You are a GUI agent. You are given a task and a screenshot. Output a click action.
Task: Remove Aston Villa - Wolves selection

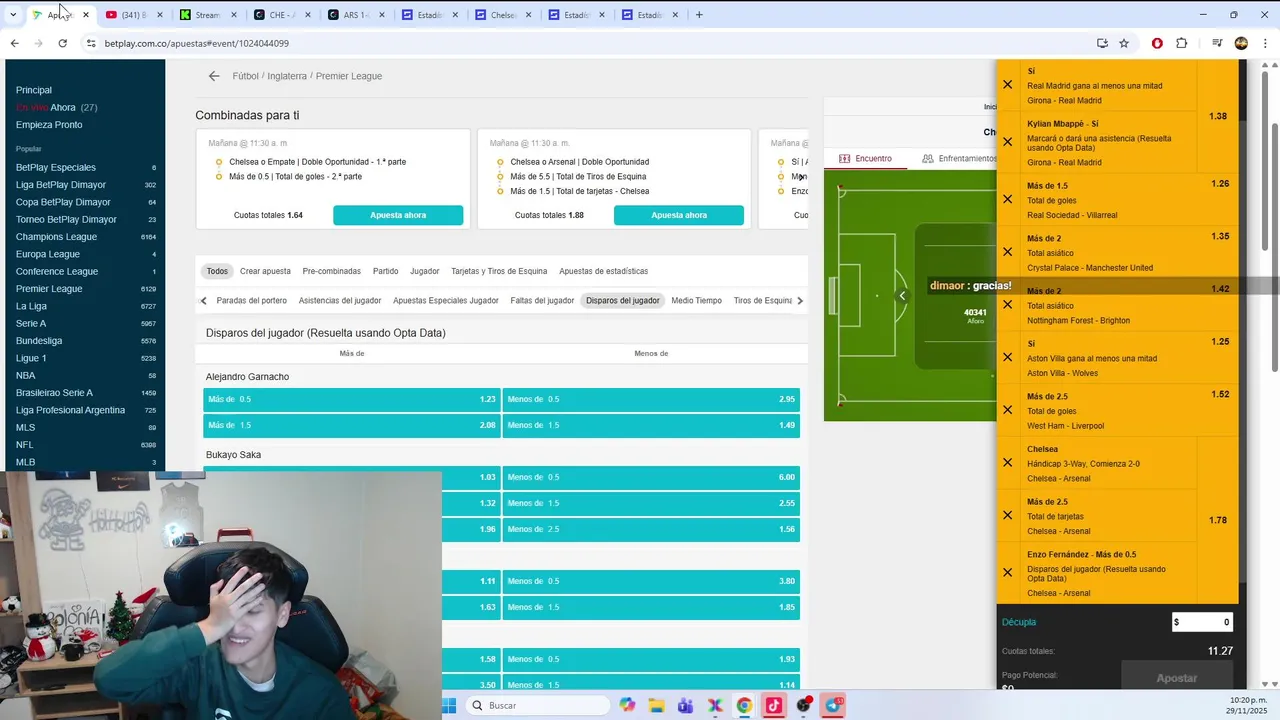point(1007,357)
